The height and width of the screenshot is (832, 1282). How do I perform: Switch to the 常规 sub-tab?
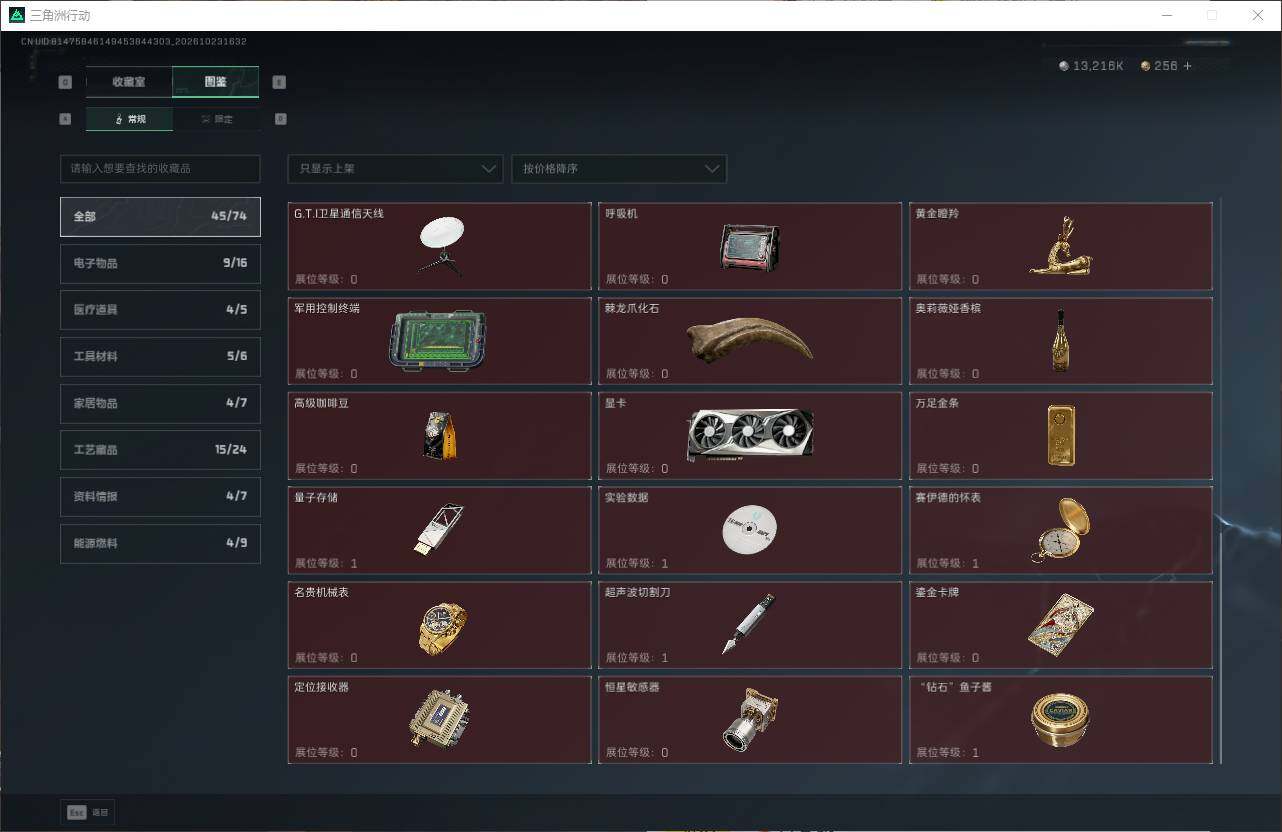tap(129, 119)
